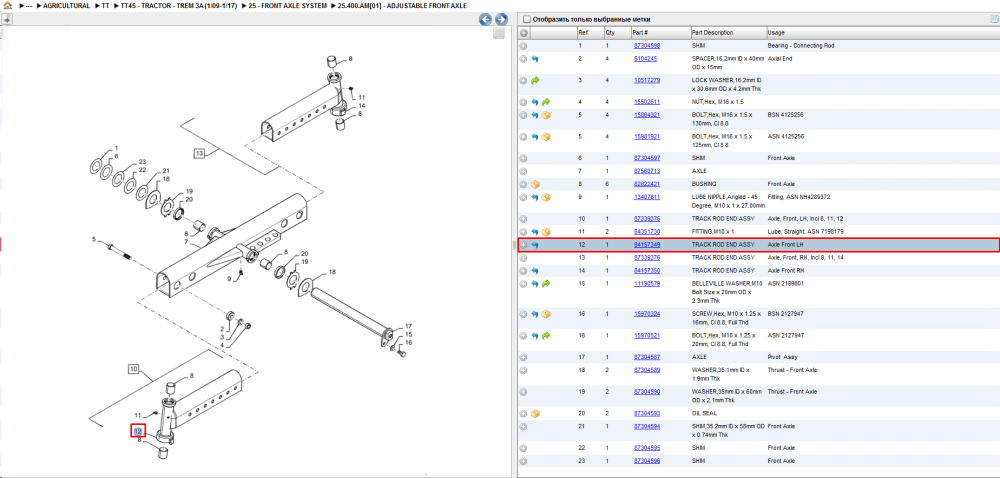Open the '---' breadcrumb root level
The image size is (1000, 478).
coord(29,6)
